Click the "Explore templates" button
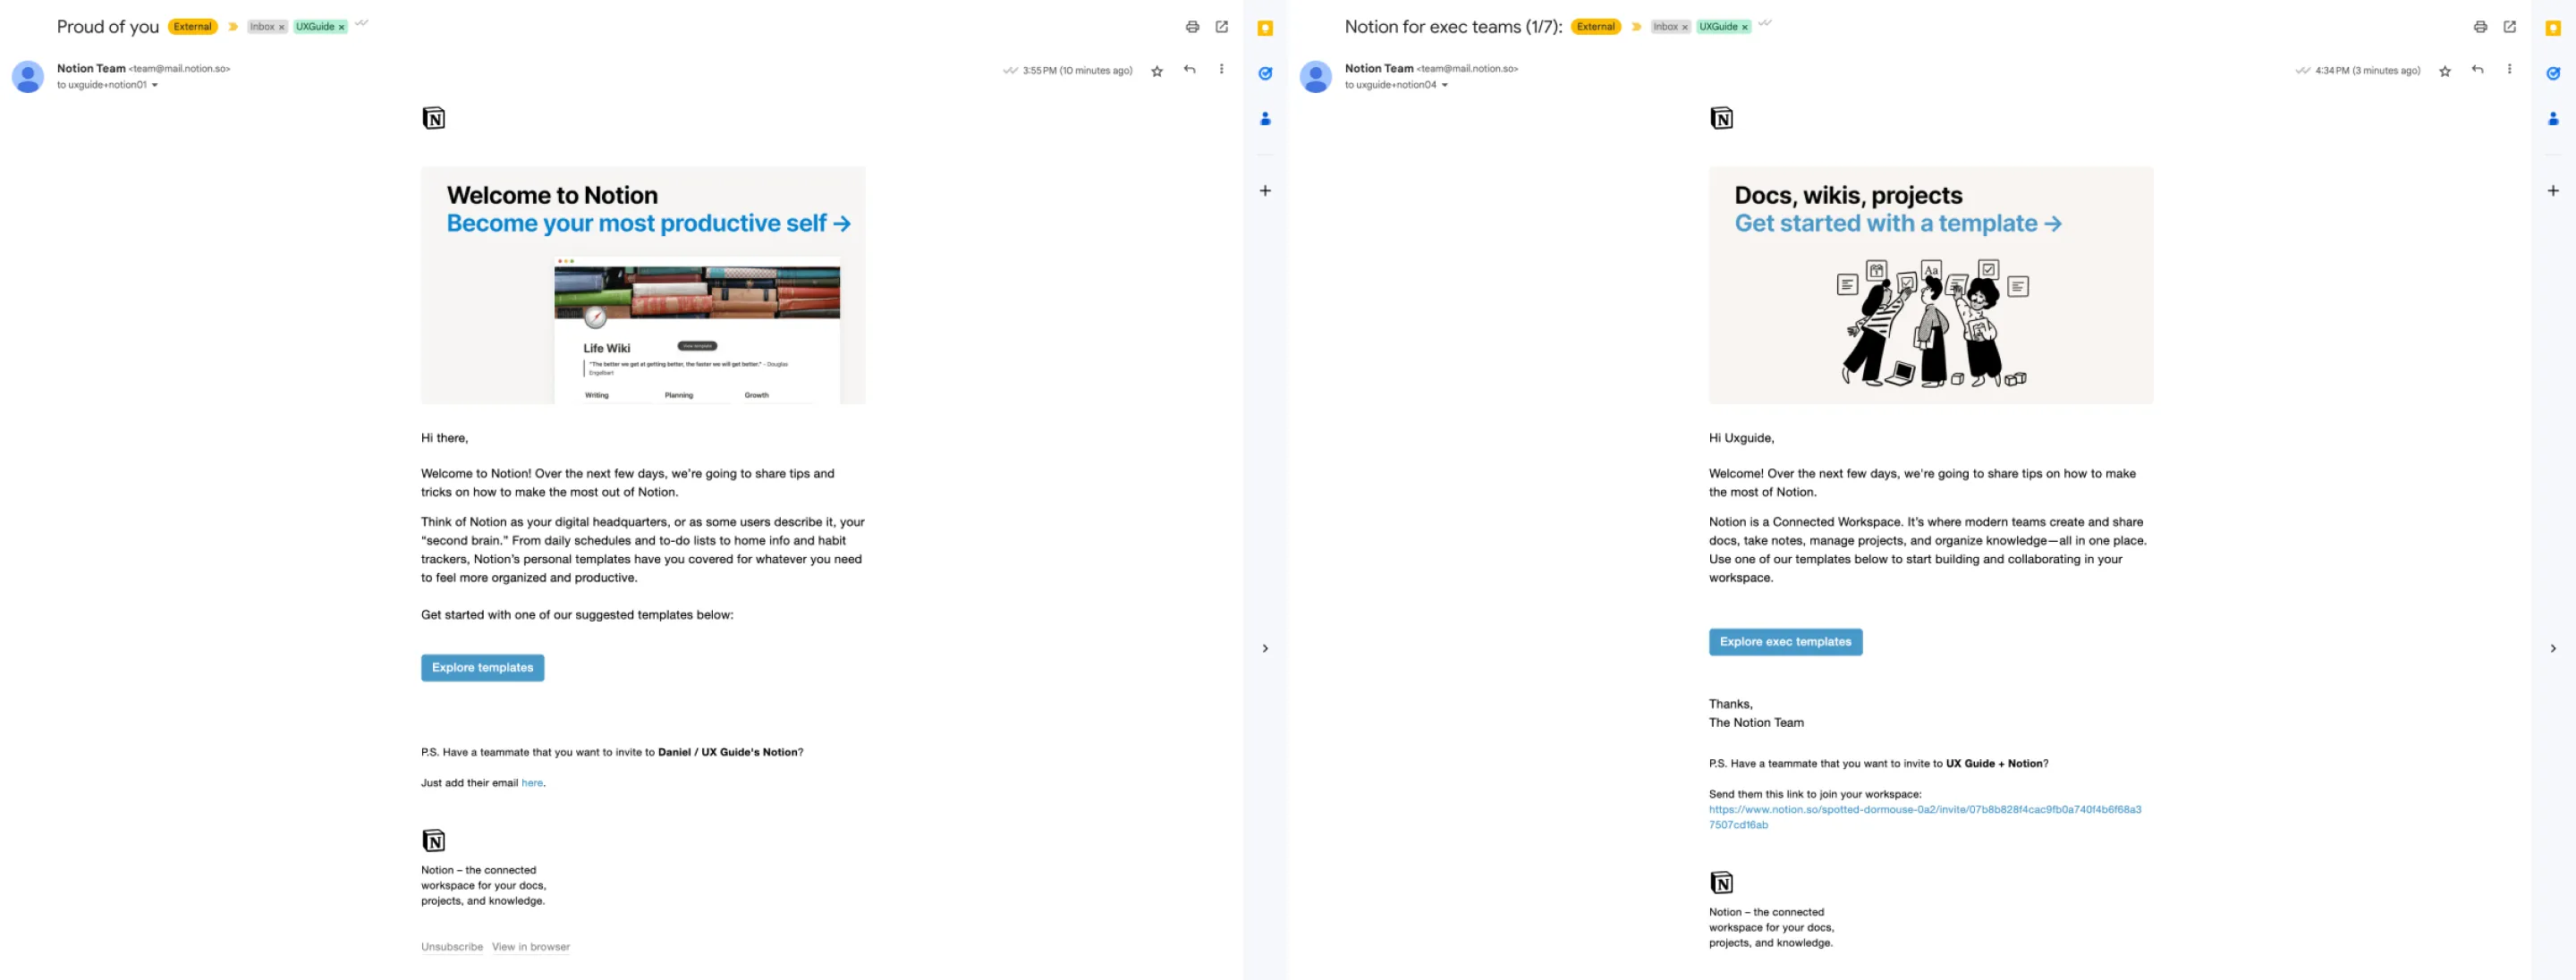The width and height of the screenshot is (2576, 980). pyautogui.click(x=483, y=668)
